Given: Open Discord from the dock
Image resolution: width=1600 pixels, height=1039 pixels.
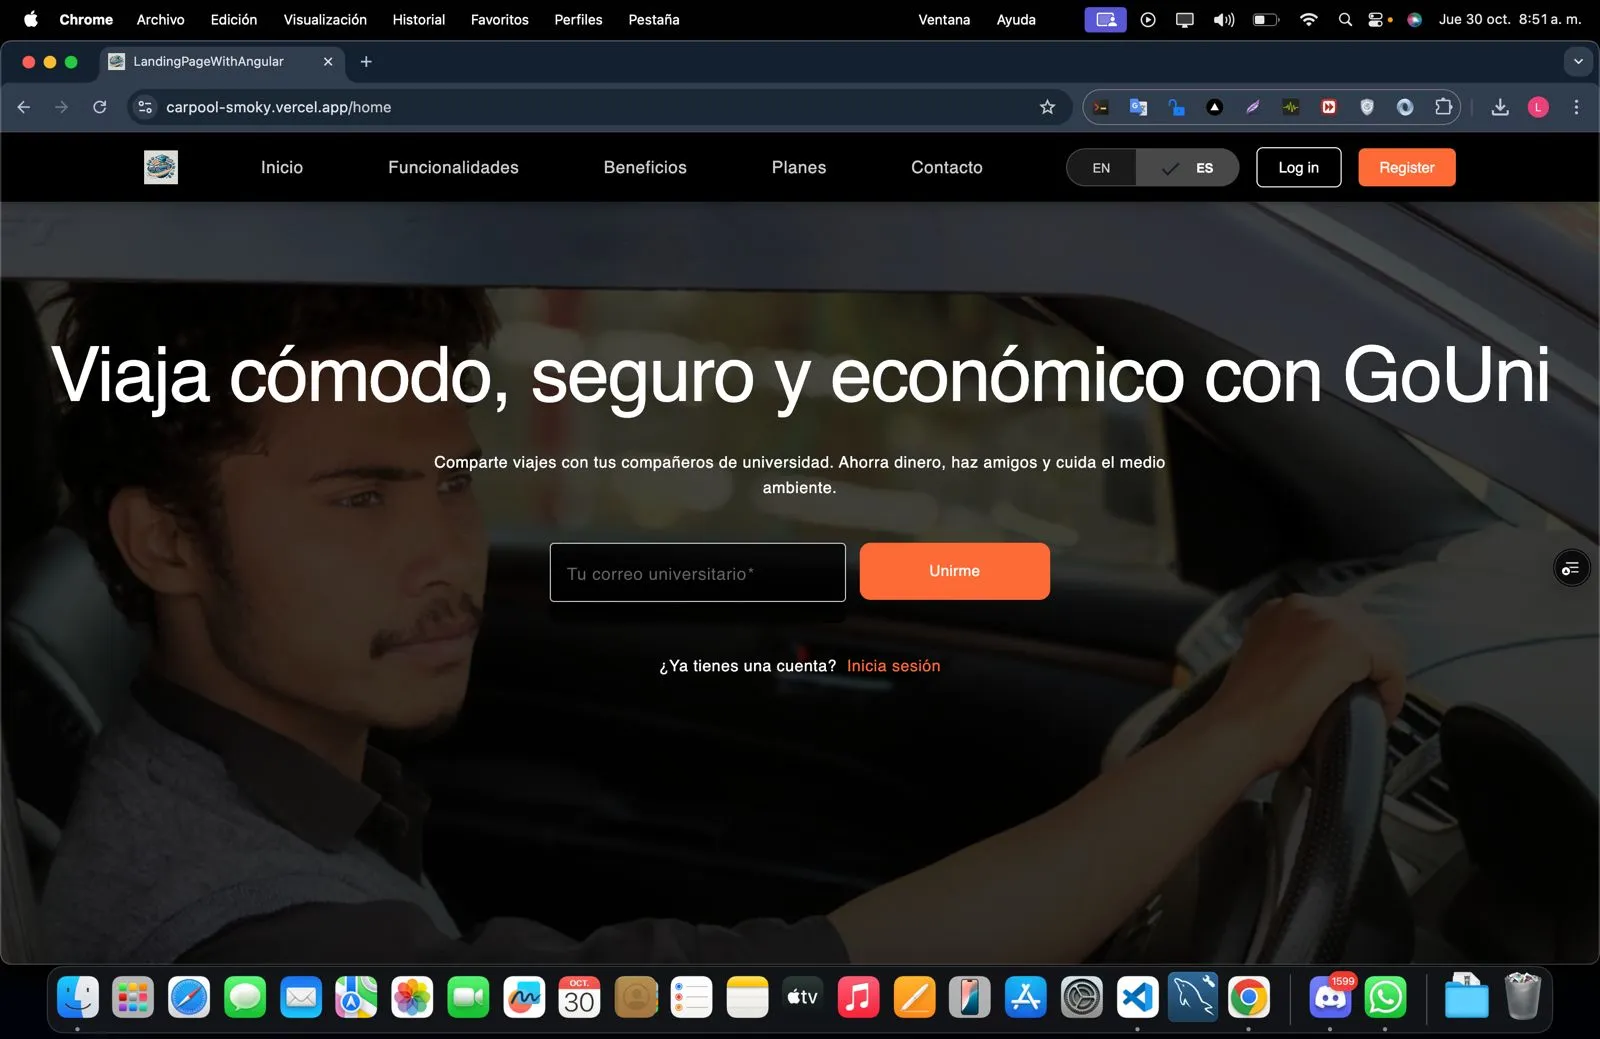Looking at the screenshot, I should (x=1330, y=997).
